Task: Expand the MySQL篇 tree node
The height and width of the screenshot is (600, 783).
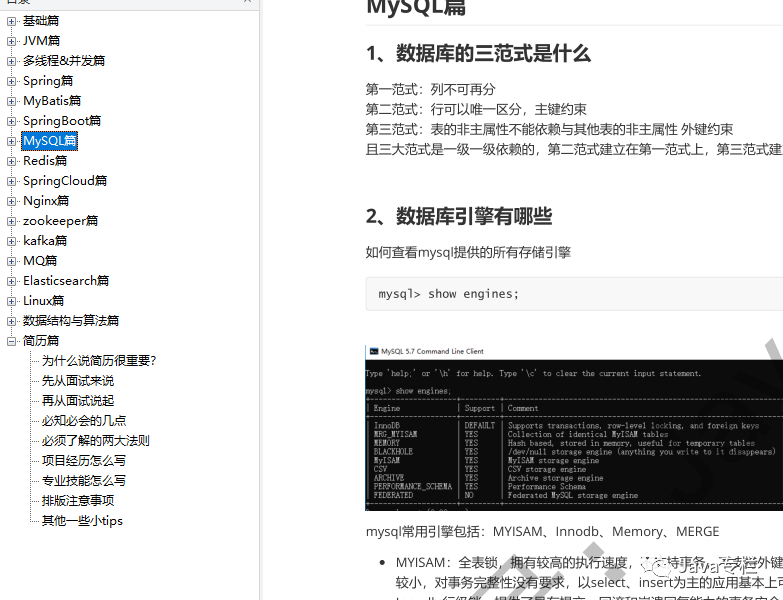Action: pos(11,141)
